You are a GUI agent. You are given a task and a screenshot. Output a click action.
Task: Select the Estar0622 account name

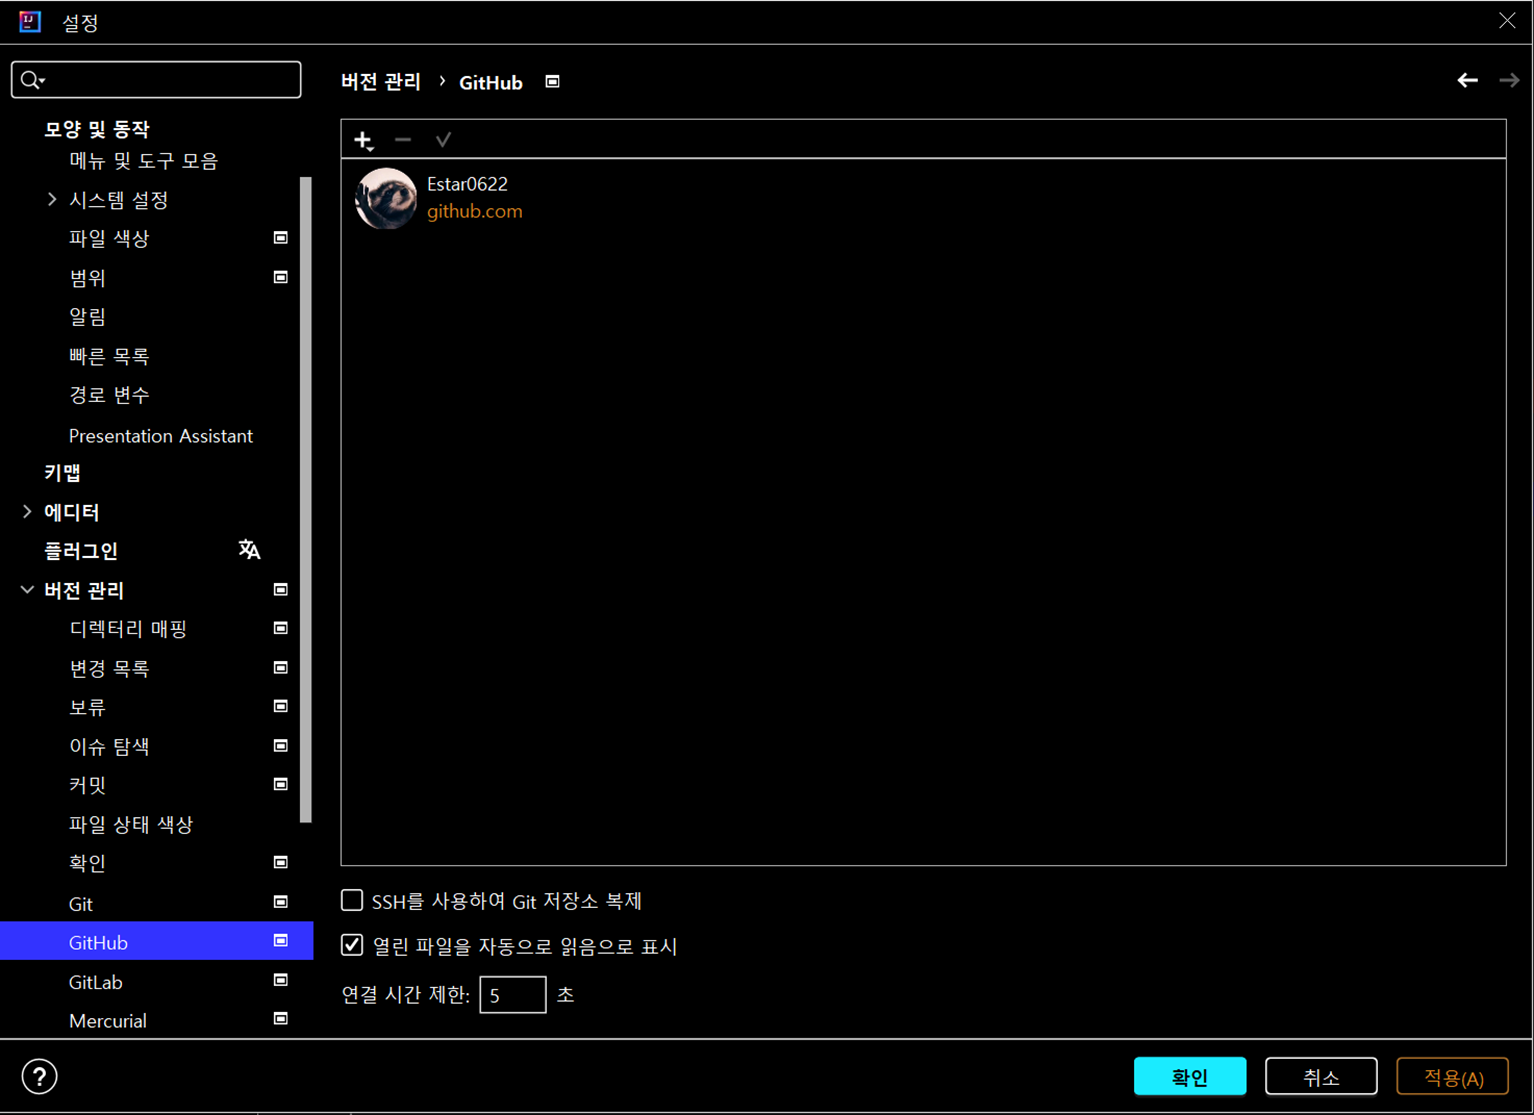tap(467, 184)
